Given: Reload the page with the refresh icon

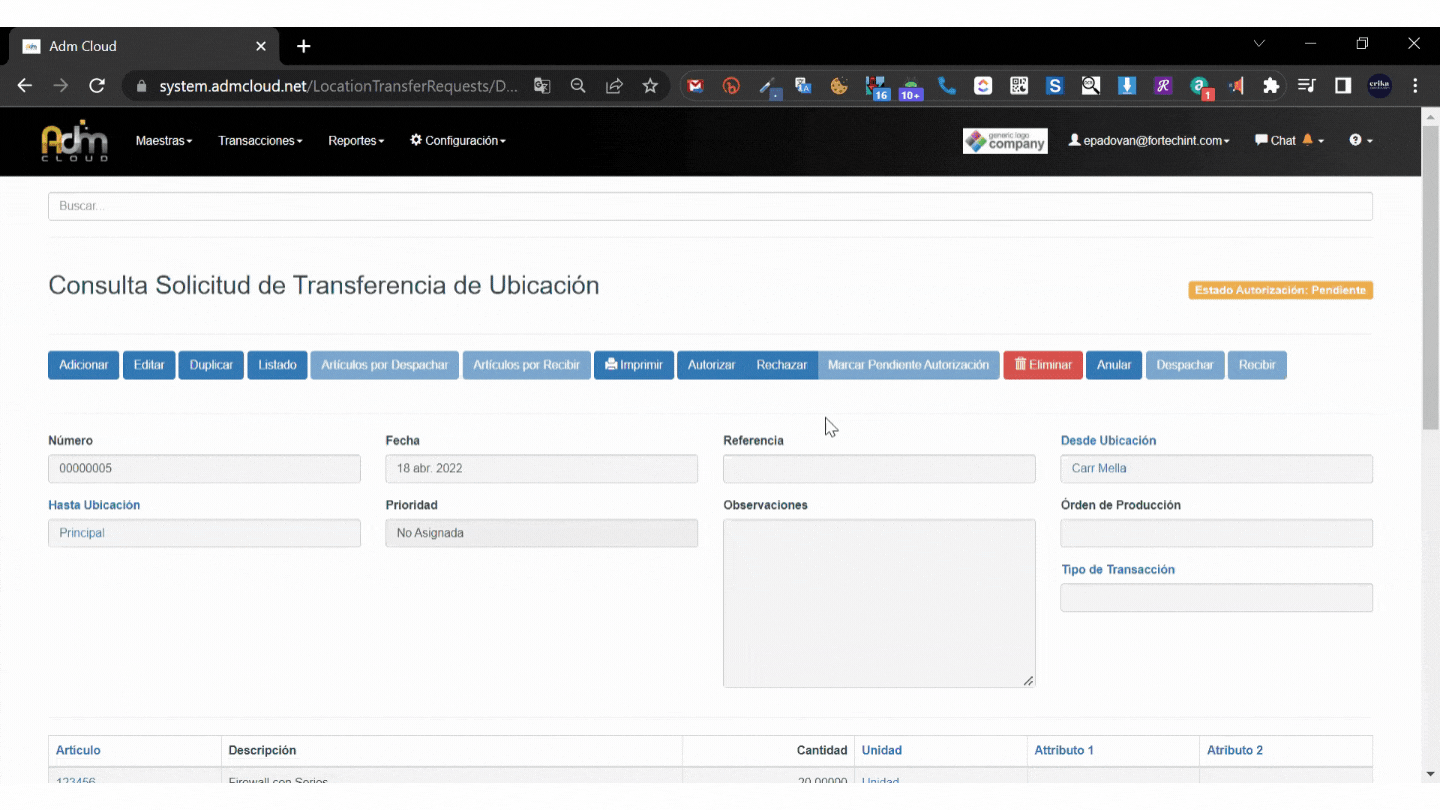Looking at the screenshot, I should point(97,86).
